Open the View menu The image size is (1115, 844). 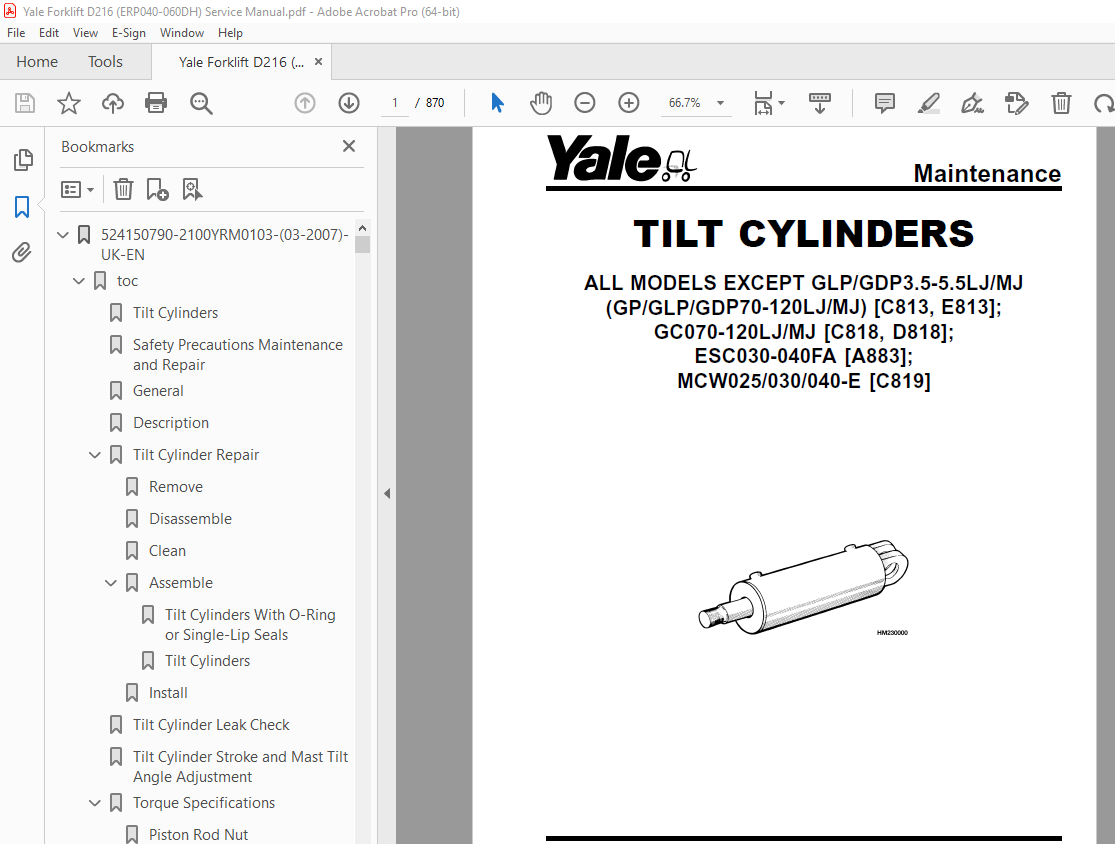(x=85, y=33)
